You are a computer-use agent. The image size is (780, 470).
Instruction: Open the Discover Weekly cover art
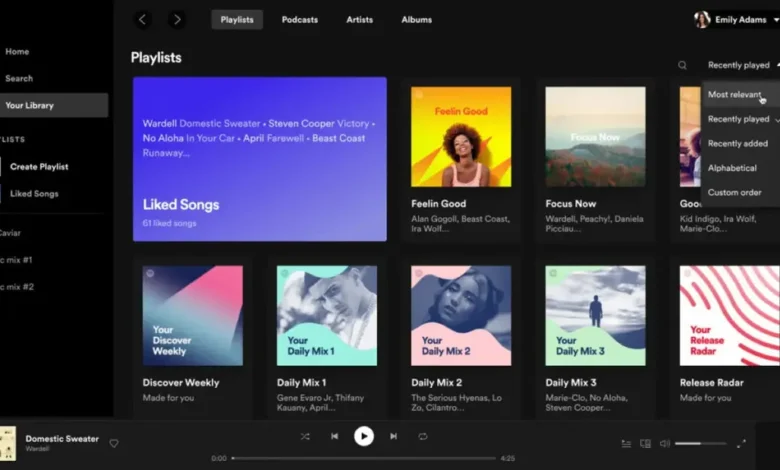pos(193,315)
